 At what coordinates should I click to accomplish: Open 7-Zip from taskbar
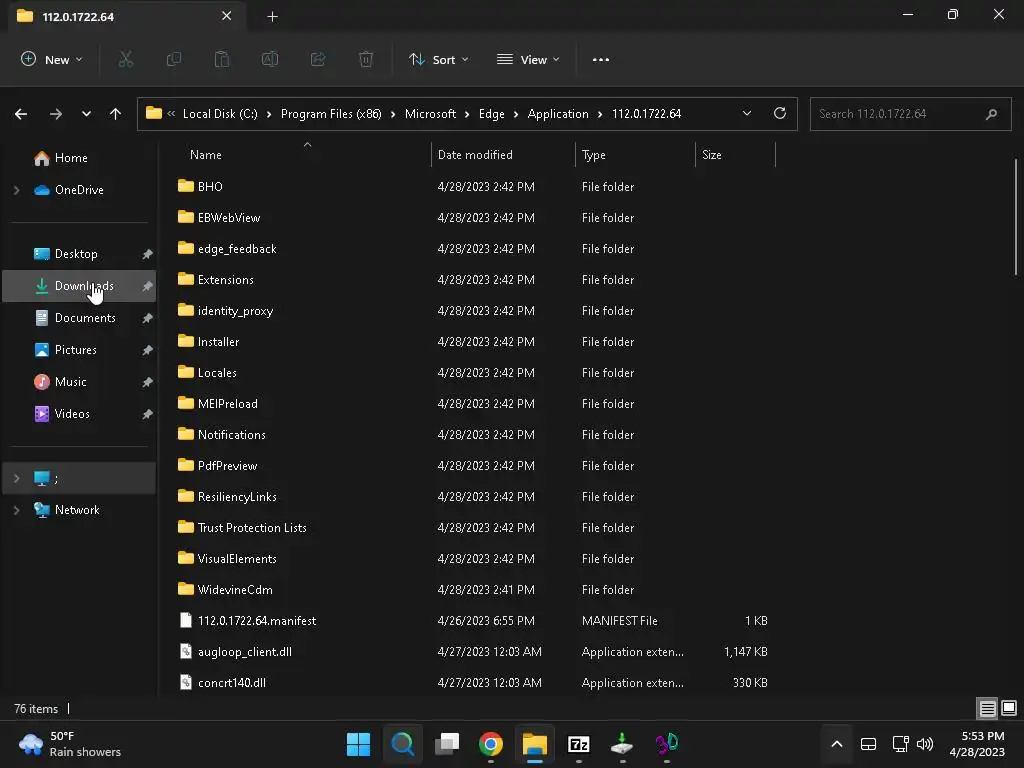coord(579,744)
